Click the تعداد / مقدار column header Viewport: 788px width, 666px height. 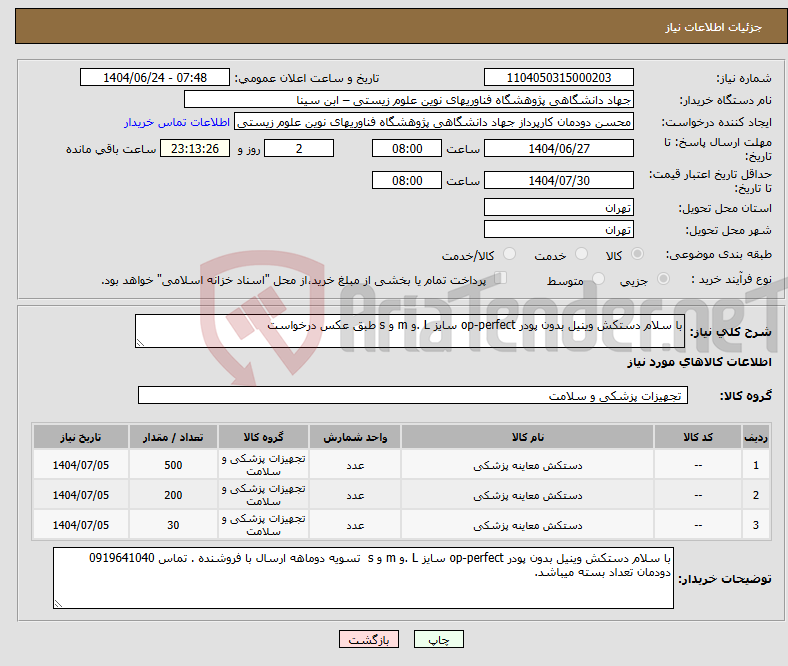point(173,437)
